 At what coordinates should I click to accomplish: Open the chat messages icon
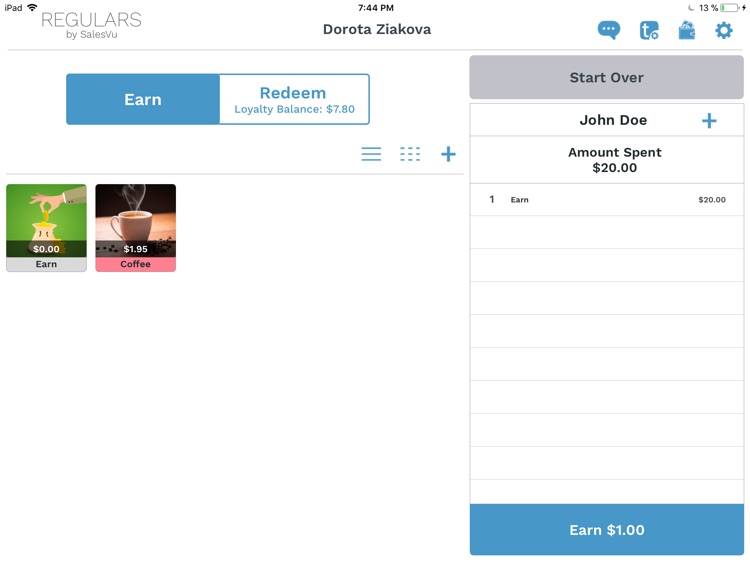[608, 30]
